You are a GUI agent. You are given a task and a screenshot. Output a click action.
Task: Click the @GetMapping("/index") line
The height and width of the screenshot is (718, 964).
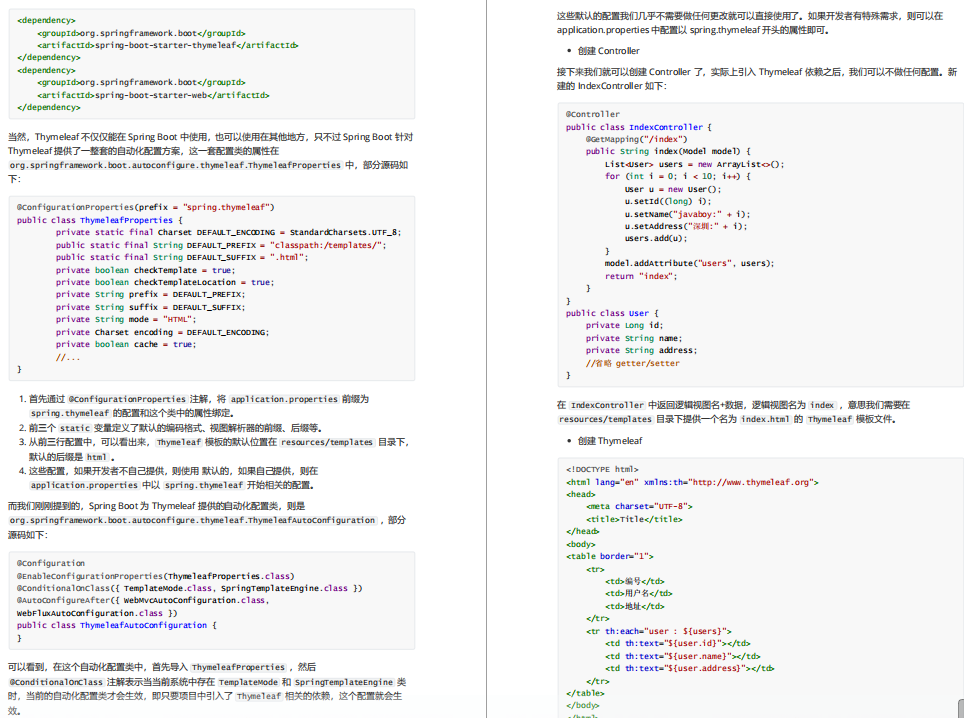636,139
